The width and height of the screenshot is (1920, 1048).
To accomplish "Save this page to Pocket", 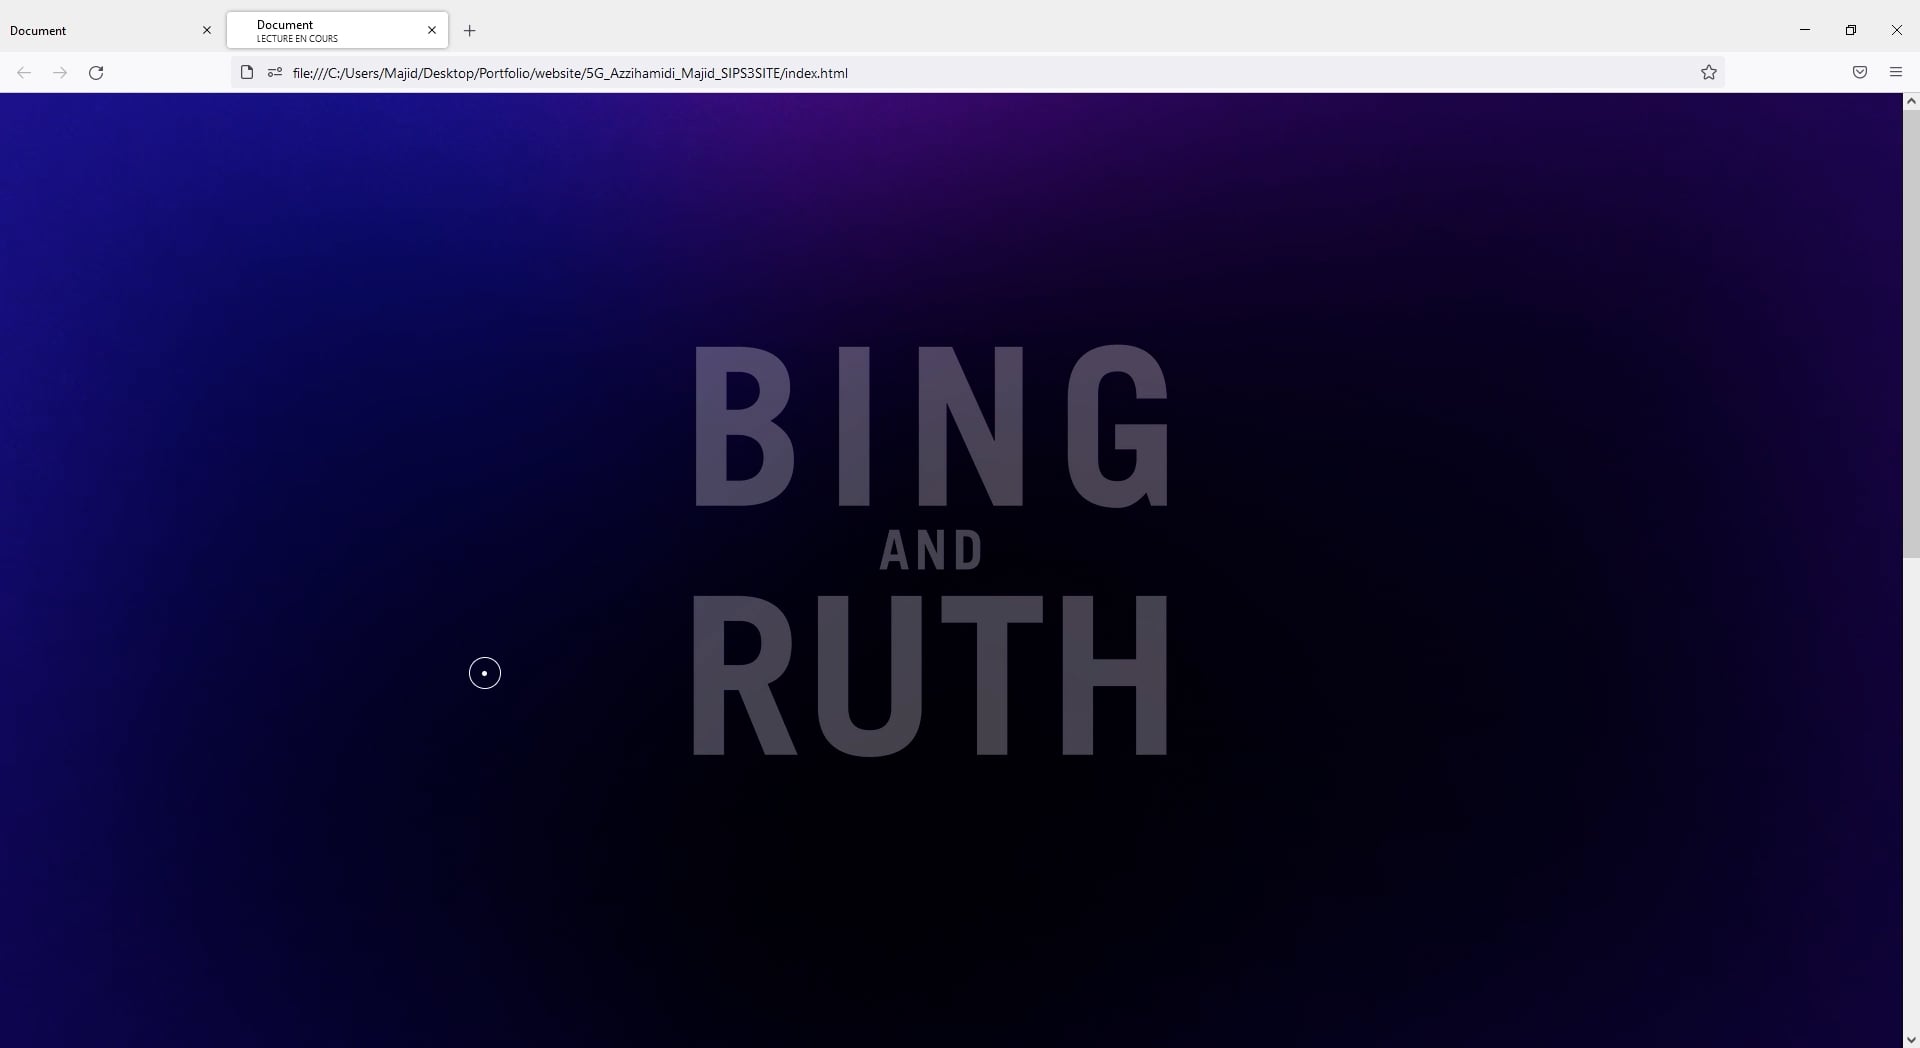I will coord(1860,72).
